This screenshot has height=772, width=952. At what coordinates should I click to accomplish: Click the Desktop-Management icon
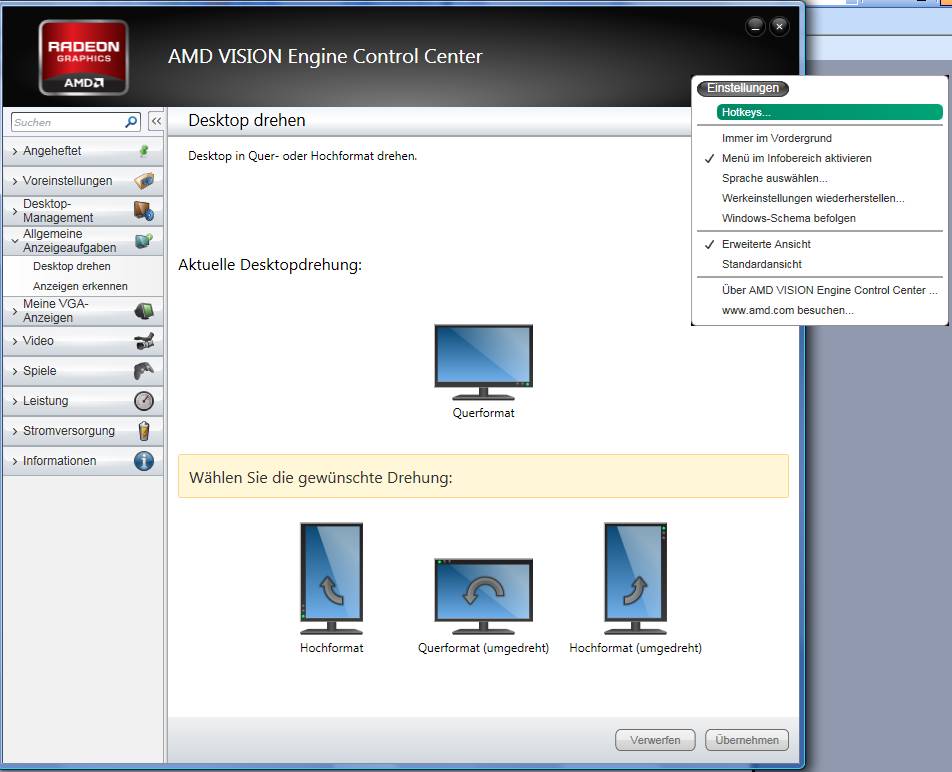144,211
